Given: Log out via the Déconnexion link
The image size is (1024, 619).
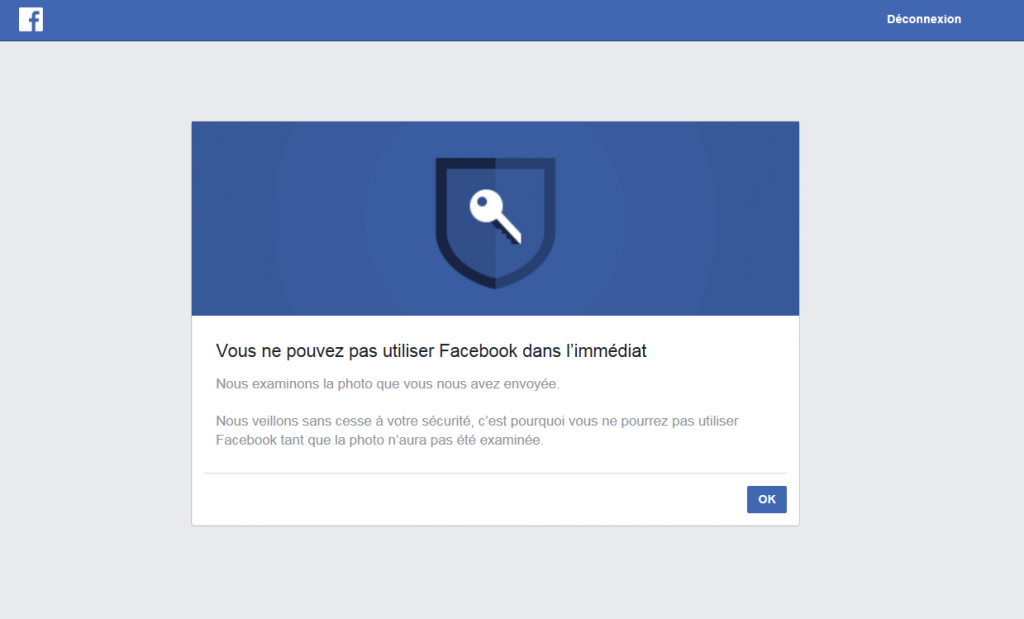Looking at the screenshot, I should pyautogui.click(x=923, y=20).
